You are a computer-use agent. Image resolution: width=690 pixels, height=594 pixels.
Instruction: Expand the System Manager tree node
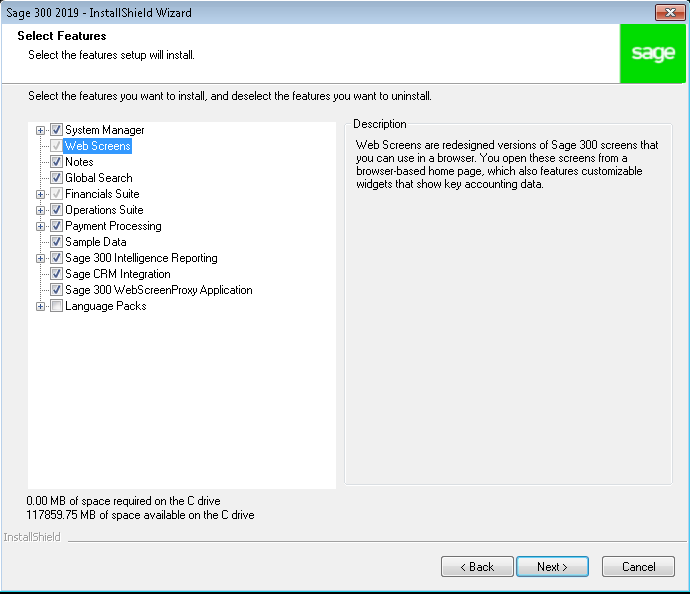tap(40, 130)
